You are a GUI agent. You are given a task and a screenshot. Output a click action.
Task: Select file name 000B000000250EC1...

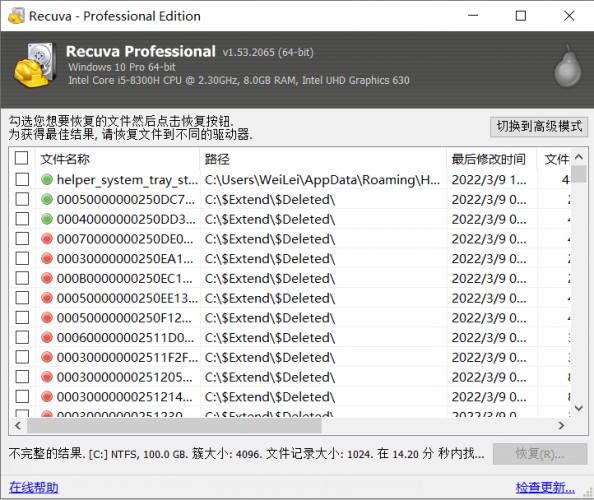tap(125, 278)
